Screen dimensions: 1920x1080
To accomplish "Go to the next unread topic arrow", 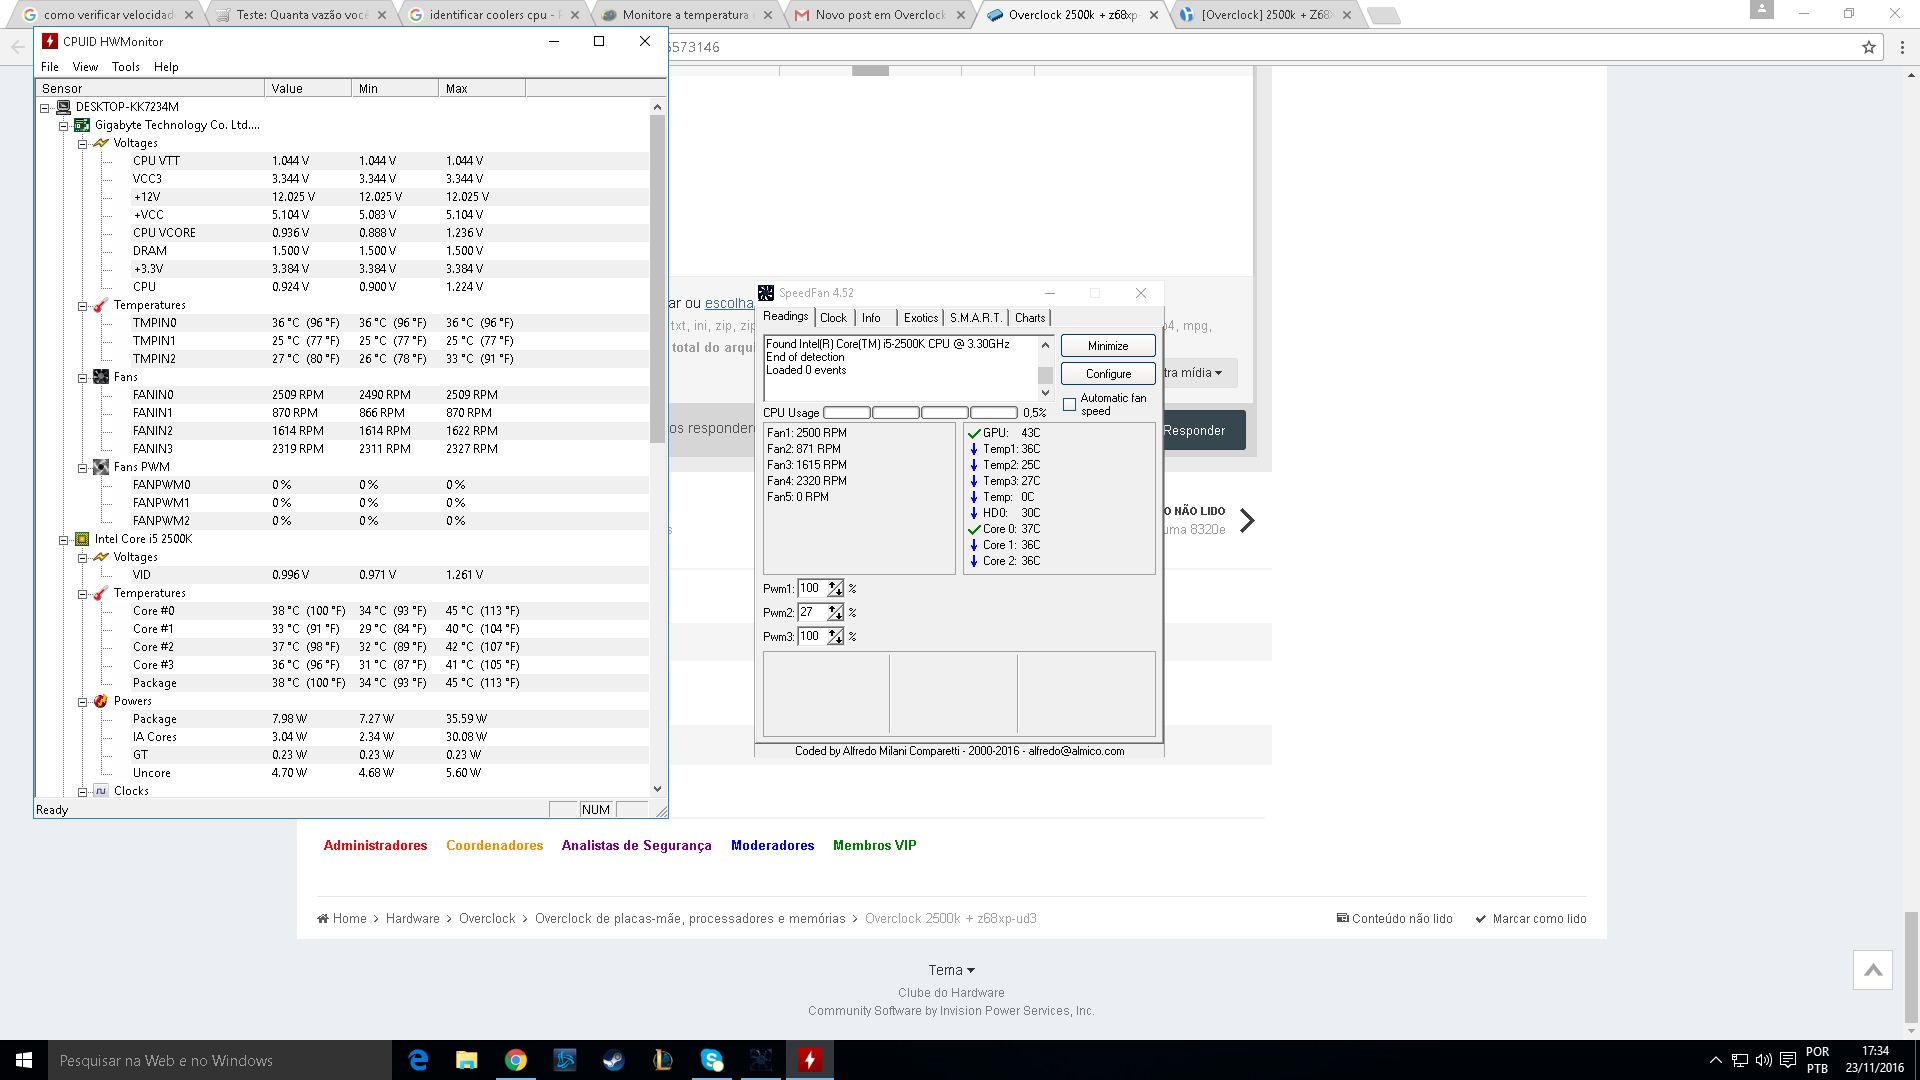I will [1247, 520].
